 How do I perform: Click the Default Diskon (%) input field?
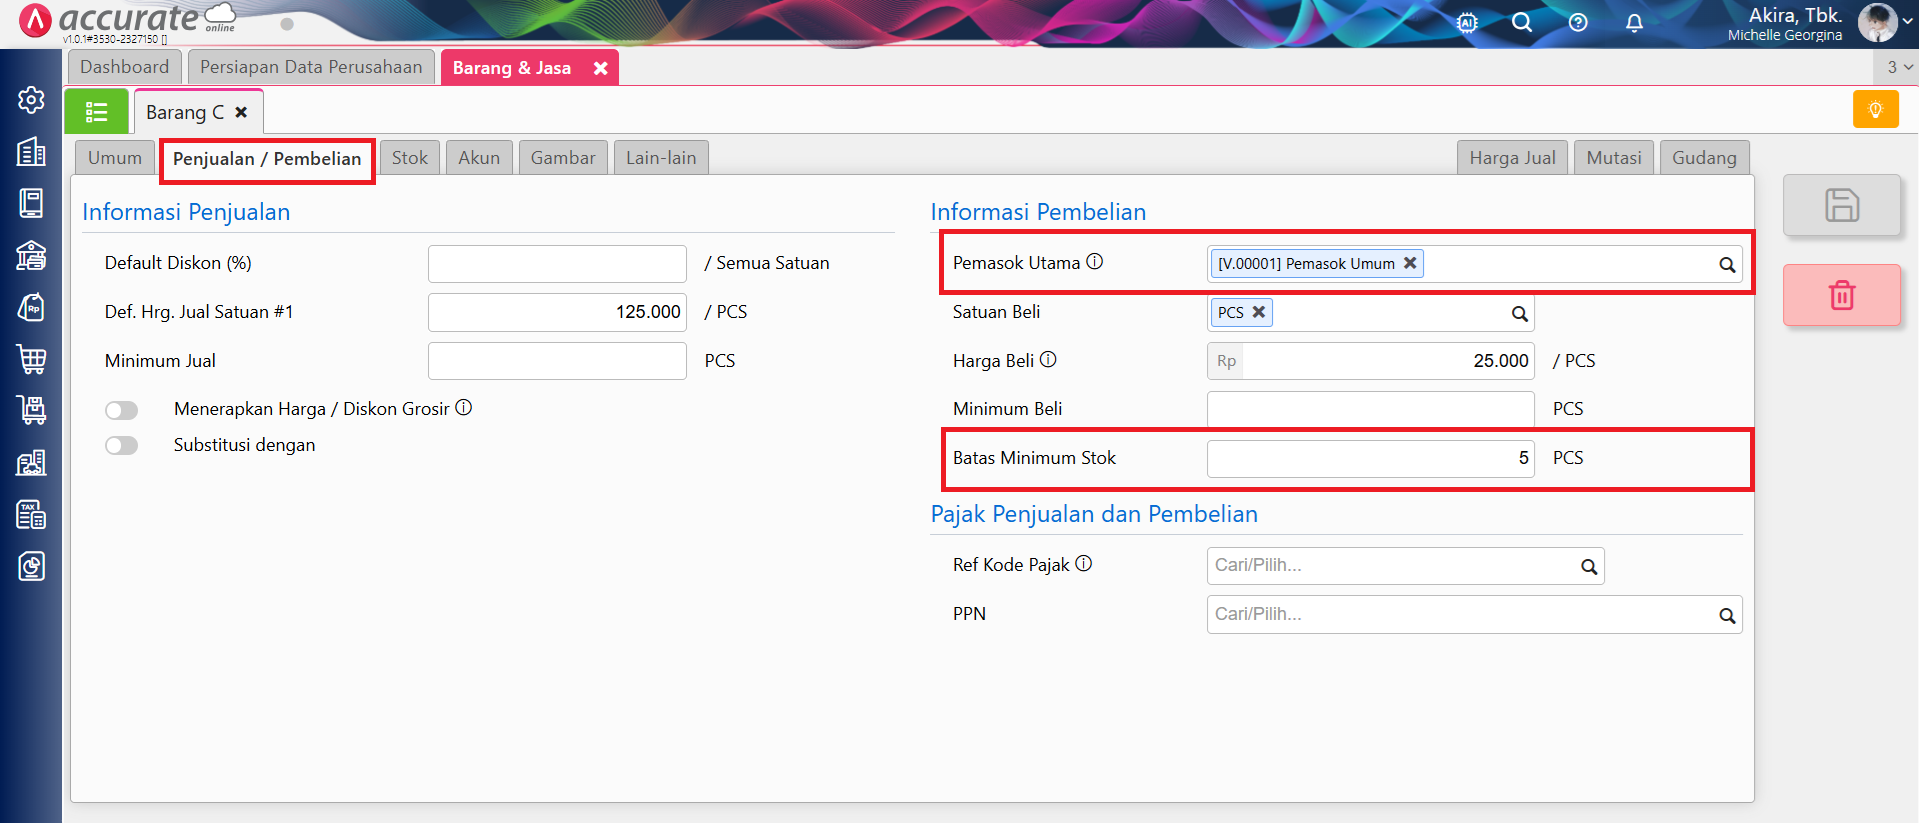point(557,264)
